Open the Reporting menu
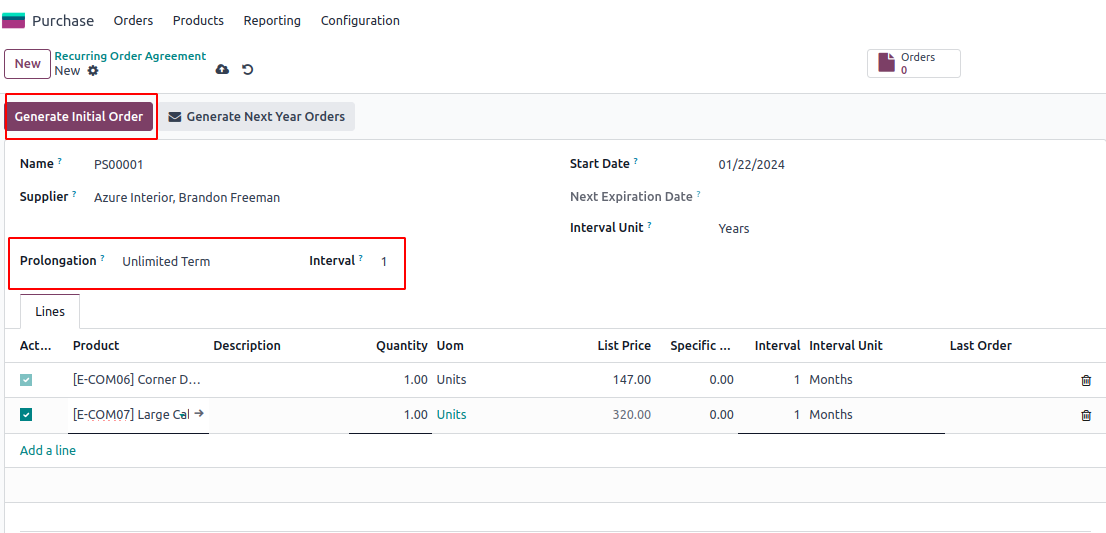 (x=272, y=20)
